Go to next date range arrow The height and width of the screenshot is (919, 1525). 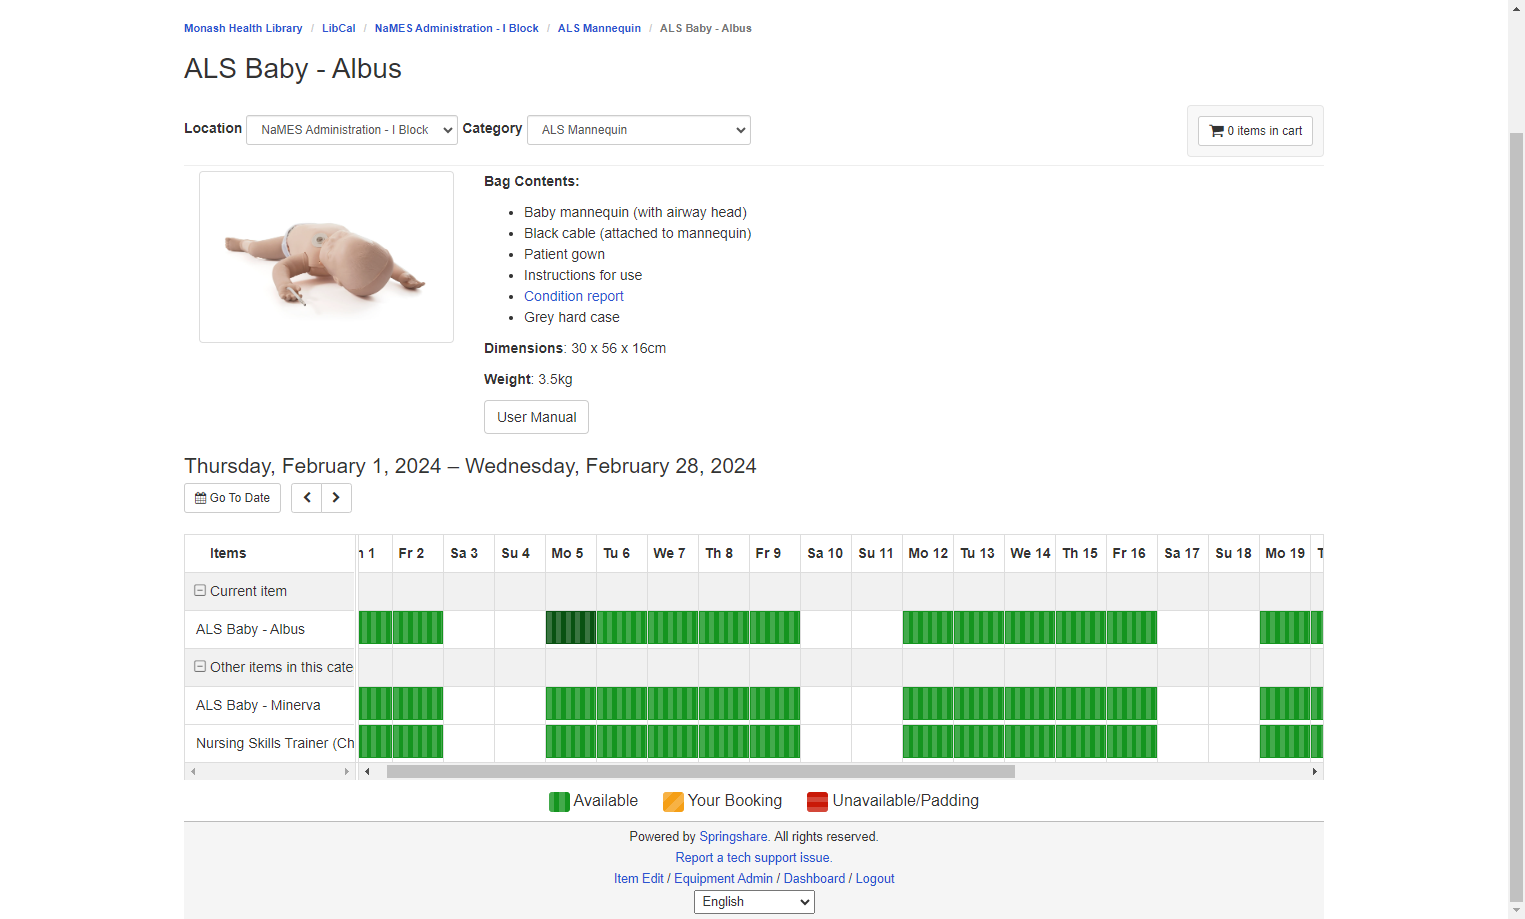(x=336, y=498)
